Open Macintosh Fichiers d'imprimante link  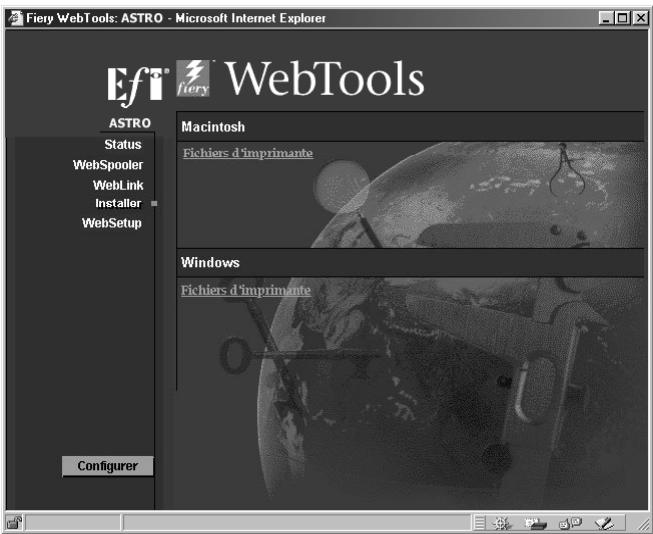point(248,153)
